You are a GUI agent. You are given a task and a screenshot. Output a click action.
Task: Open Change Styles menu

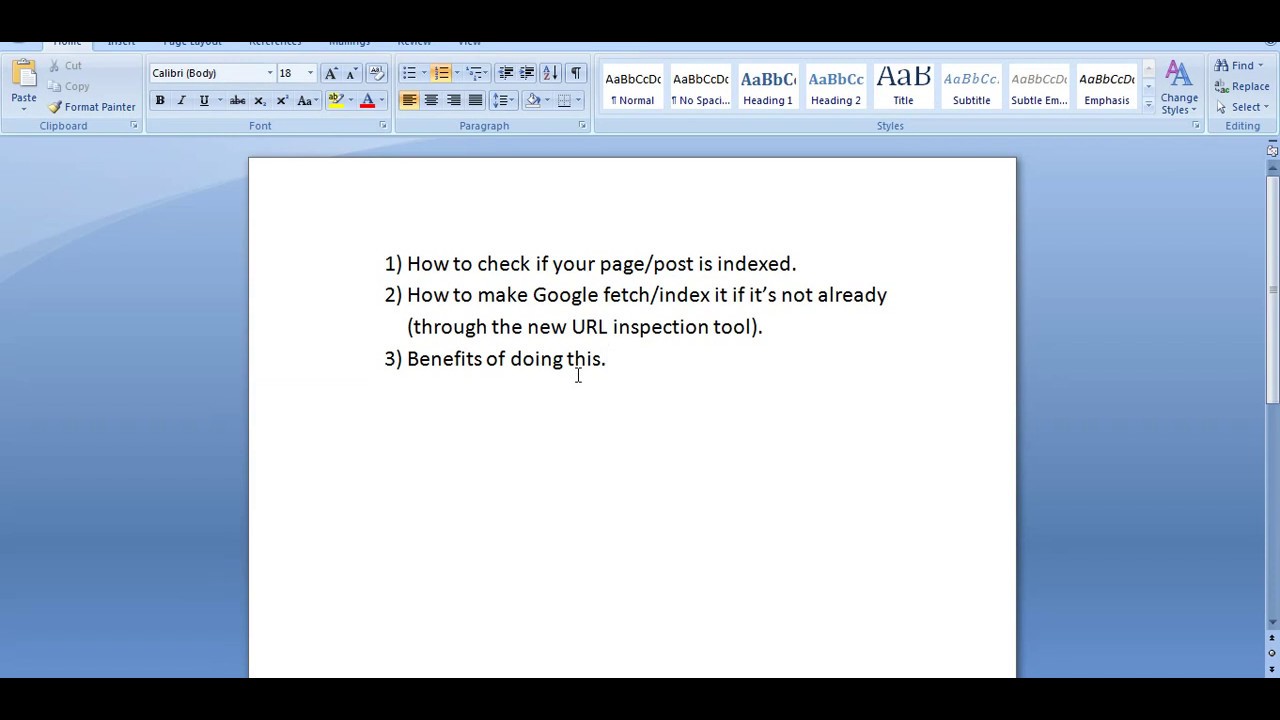[1179, 88]
